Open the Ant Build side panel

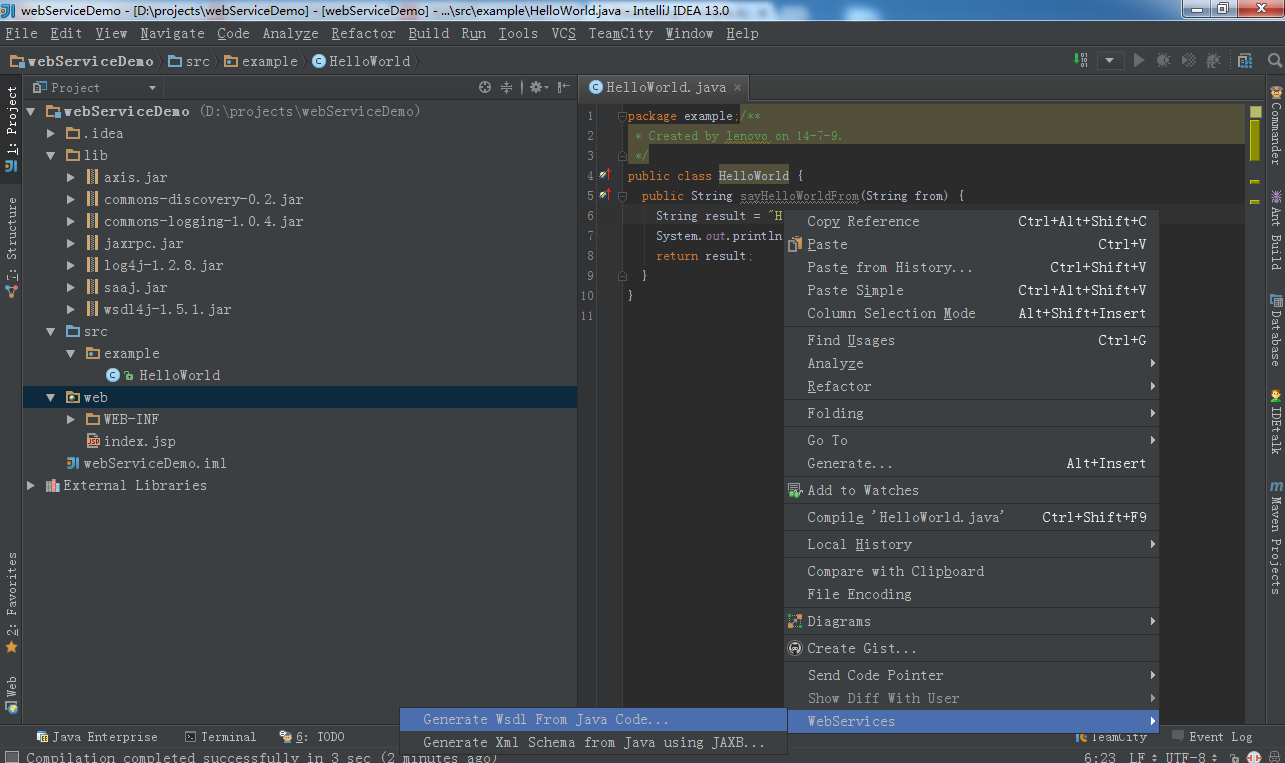1275,229
